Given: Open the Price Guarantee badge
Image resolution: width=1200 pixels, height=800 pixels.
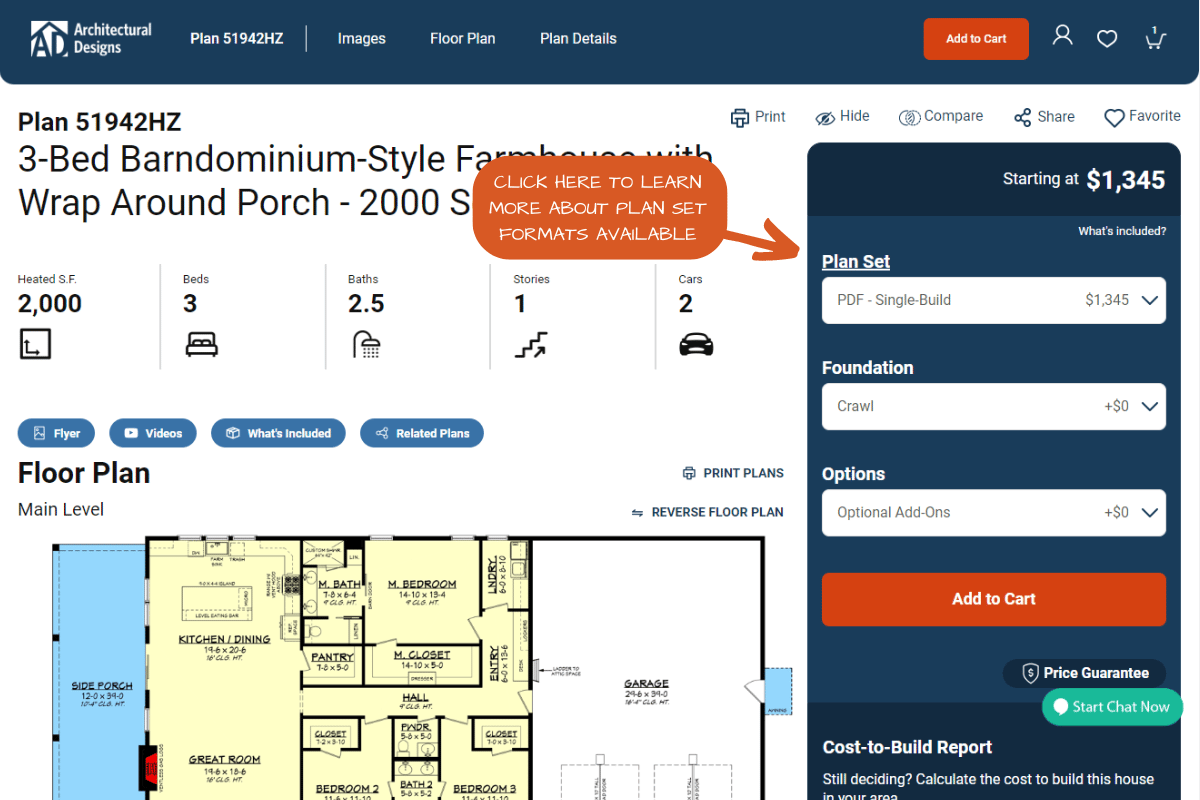Looking at the screenshot, I should (1085, 673).
